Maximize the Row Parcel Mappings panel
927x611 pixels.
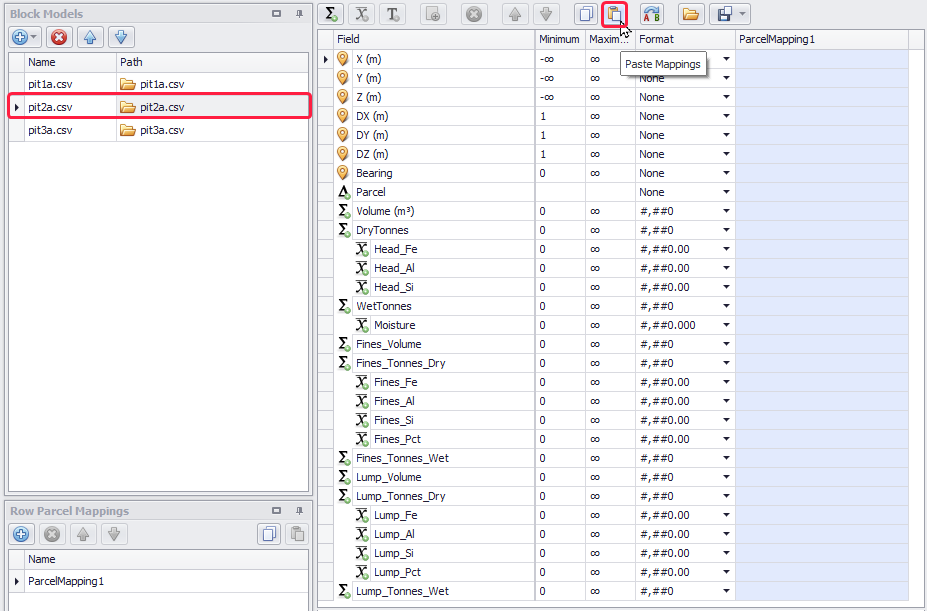tap(277, 511)
